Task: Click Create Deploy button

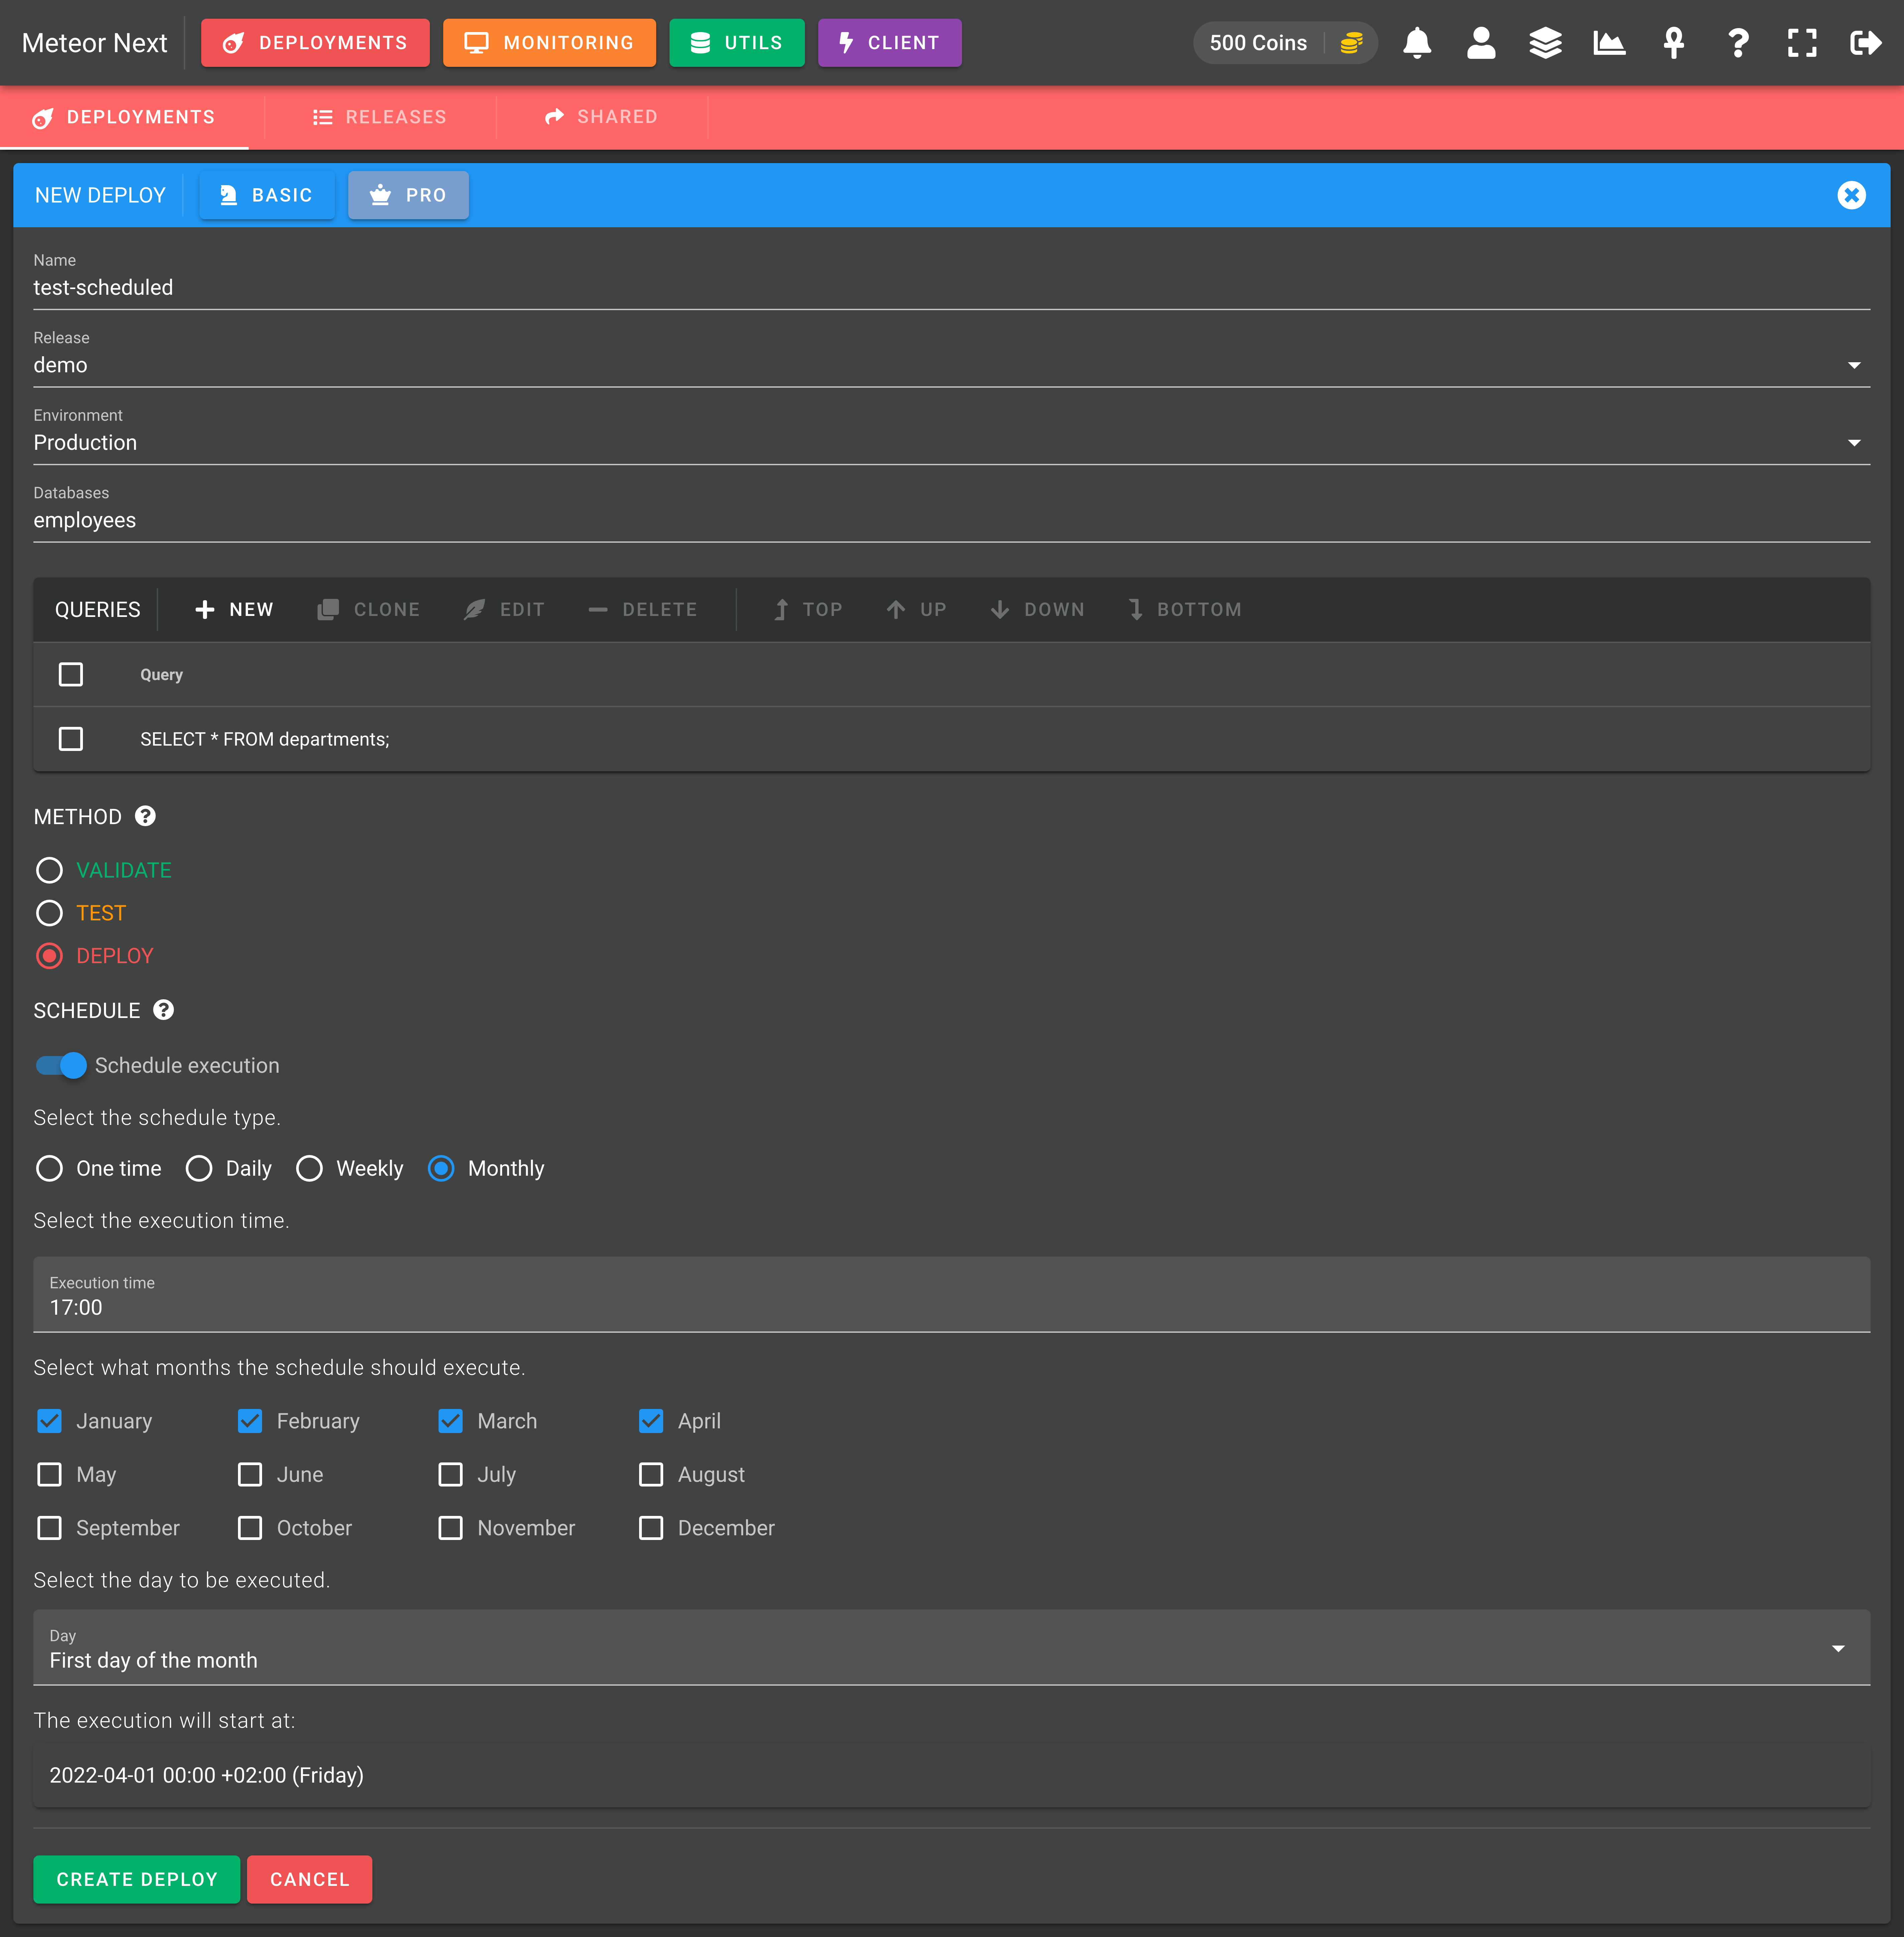Action: coord(137,1879)
